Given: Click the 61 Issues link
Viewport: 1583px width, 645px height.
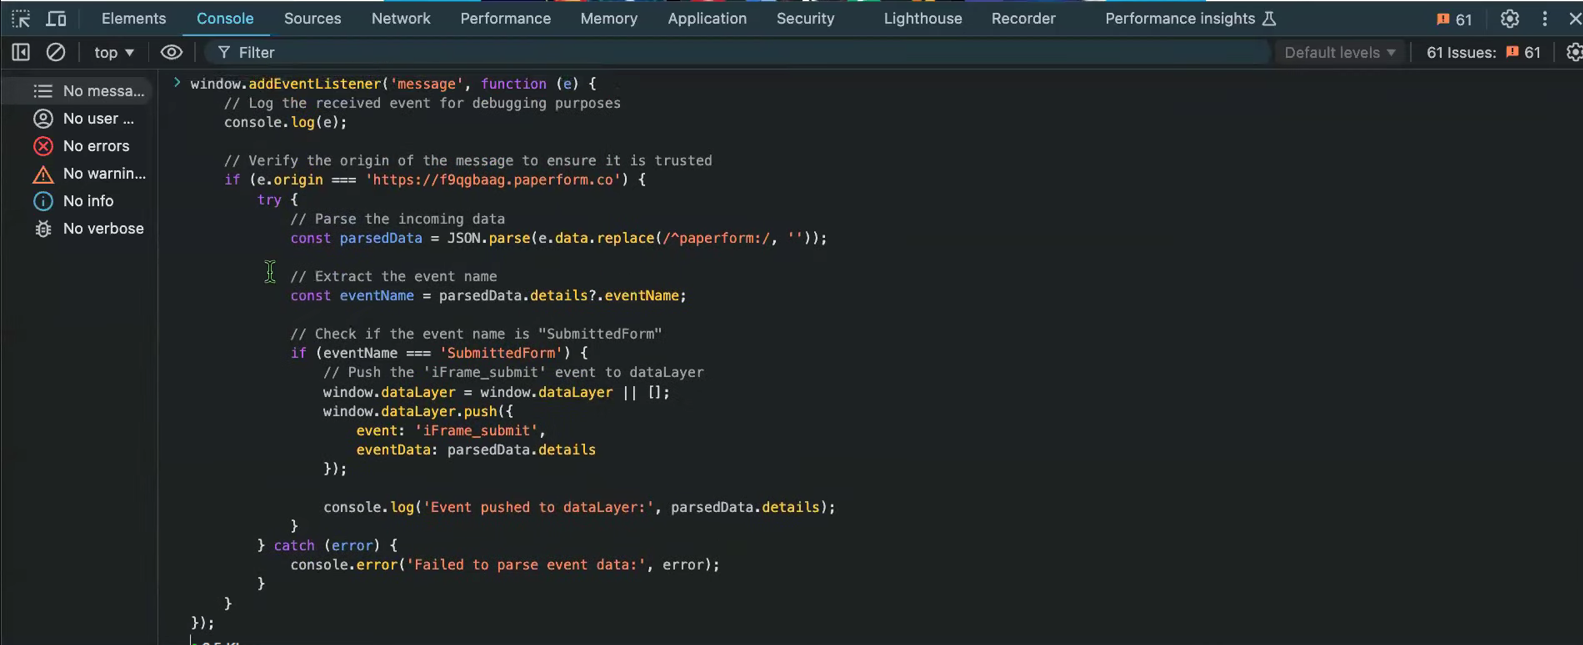Looking at the screenshot, I should pos(1483,52).
